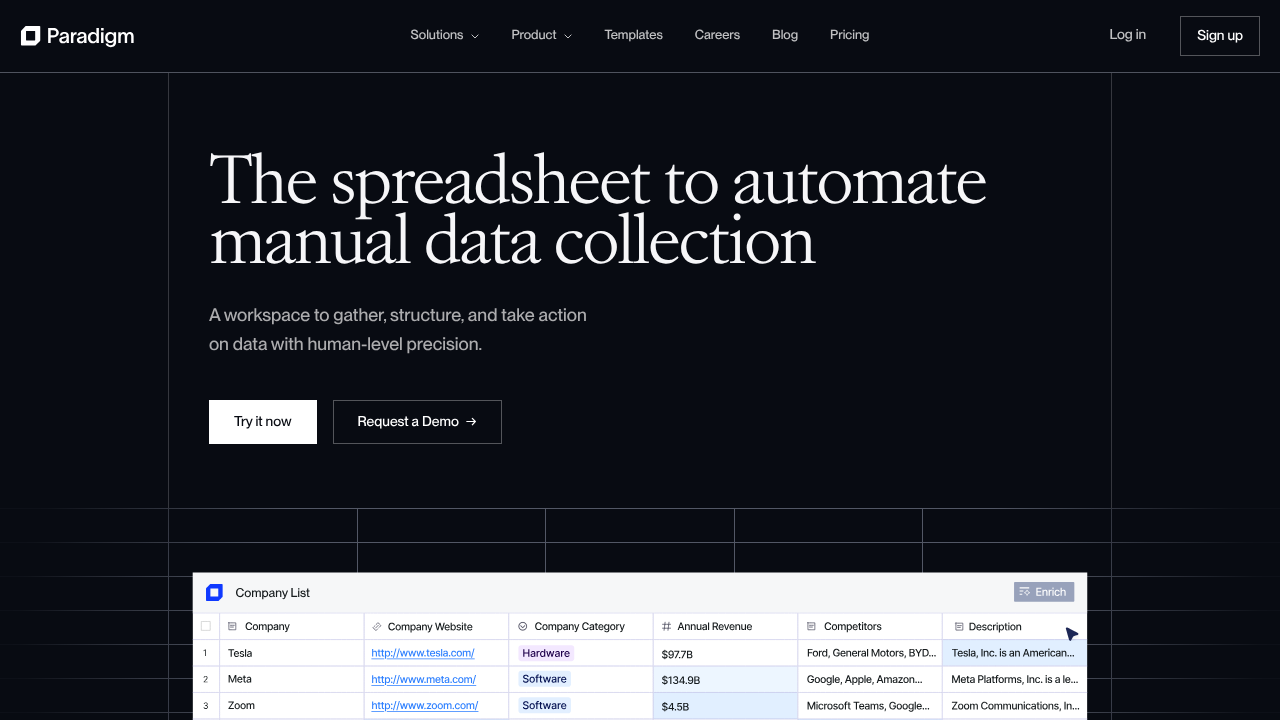Click the Enrich button on the spreadsheet

tap(1043, 591)
